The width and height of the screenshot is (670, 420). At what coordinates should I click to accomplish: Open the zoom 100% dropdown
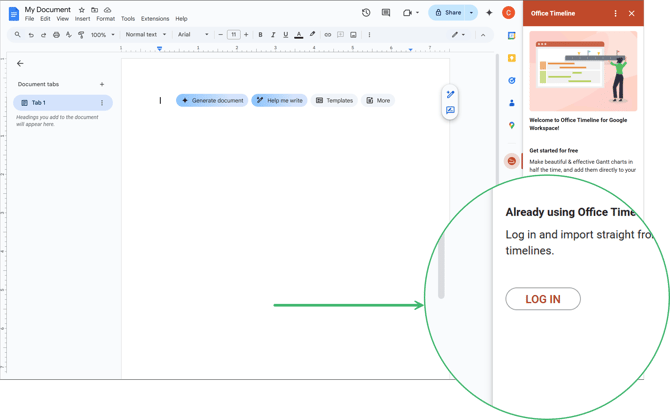pyautogui.click(x=103, y=35)
